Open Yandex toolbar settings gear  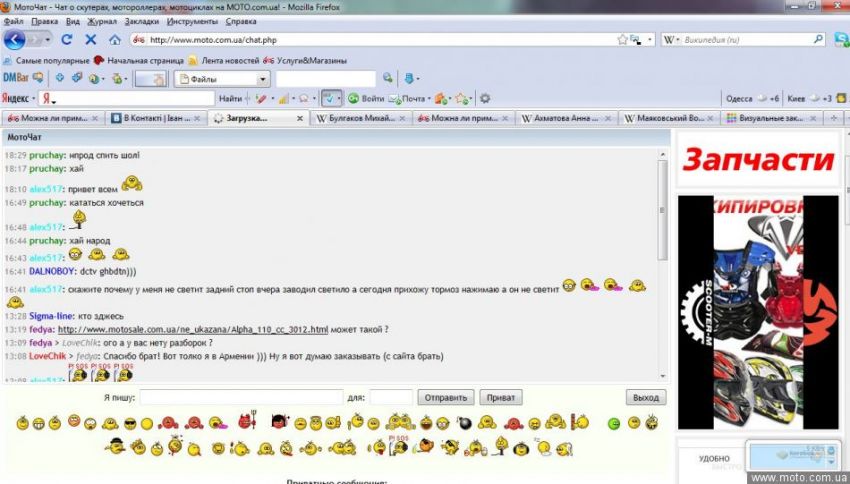(x=485, y=99)
